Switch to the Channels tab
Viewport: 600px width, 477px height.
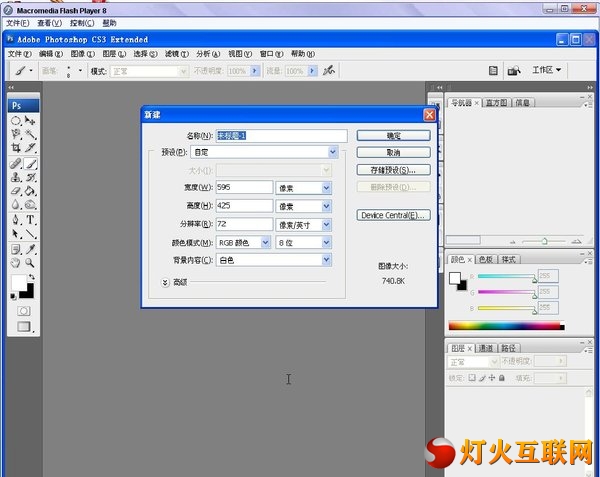(x=486, y=348)
